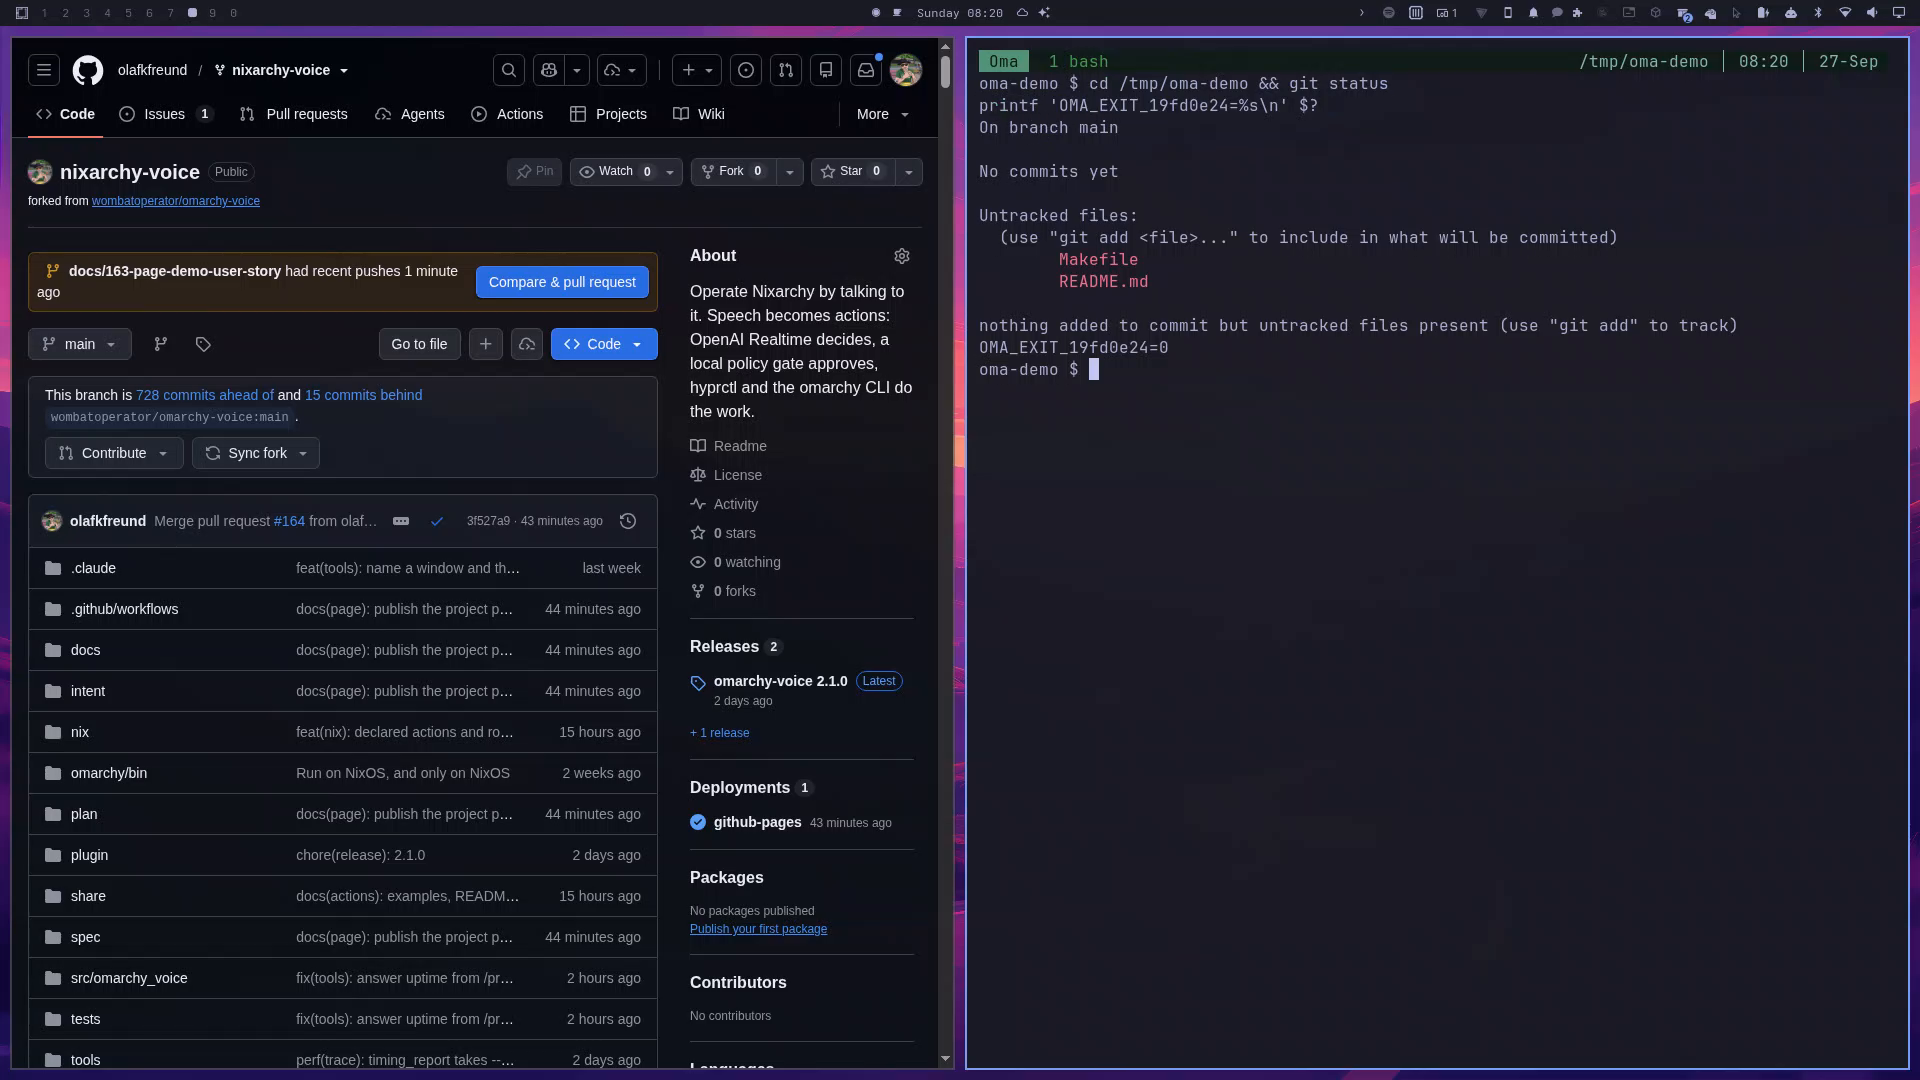Open the GitHub search icon

(x=509, y=70)
